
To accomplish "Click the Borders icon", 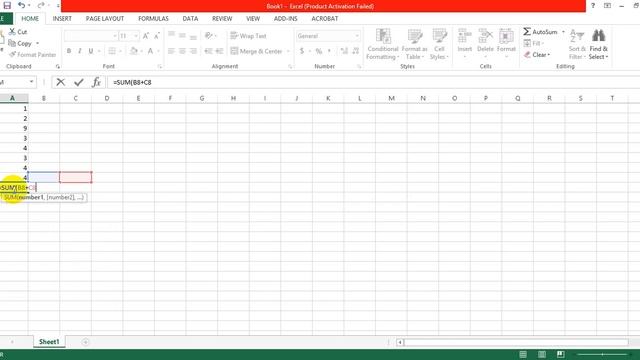I will (x=112, y=51).
